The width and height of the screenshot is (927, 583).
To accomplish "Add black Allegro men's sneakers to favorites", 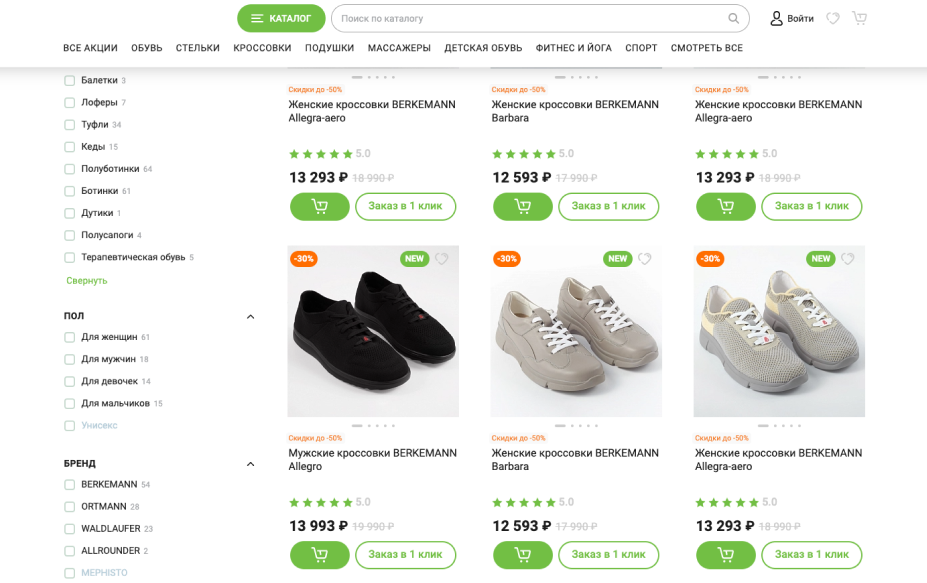I will point(442,258).
